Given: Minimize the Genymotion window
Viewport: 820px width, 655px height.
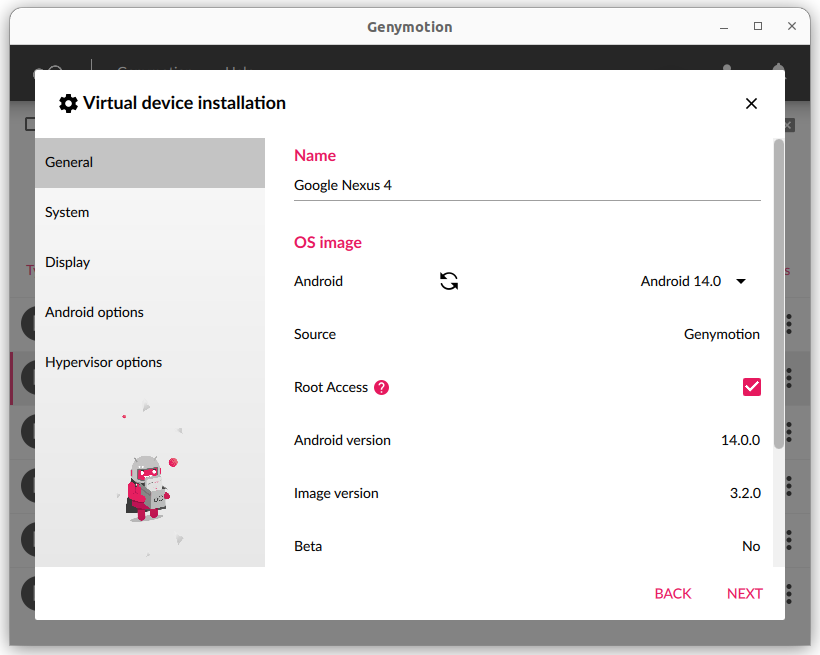Looking at the screenshot, I should pyautogui.click(x=723, y=26).
